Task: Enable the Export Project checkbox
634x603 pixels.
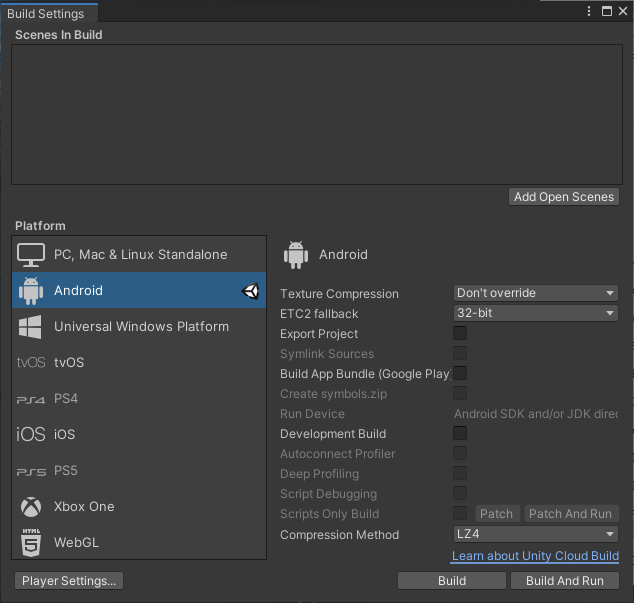Action: point(460,333)
